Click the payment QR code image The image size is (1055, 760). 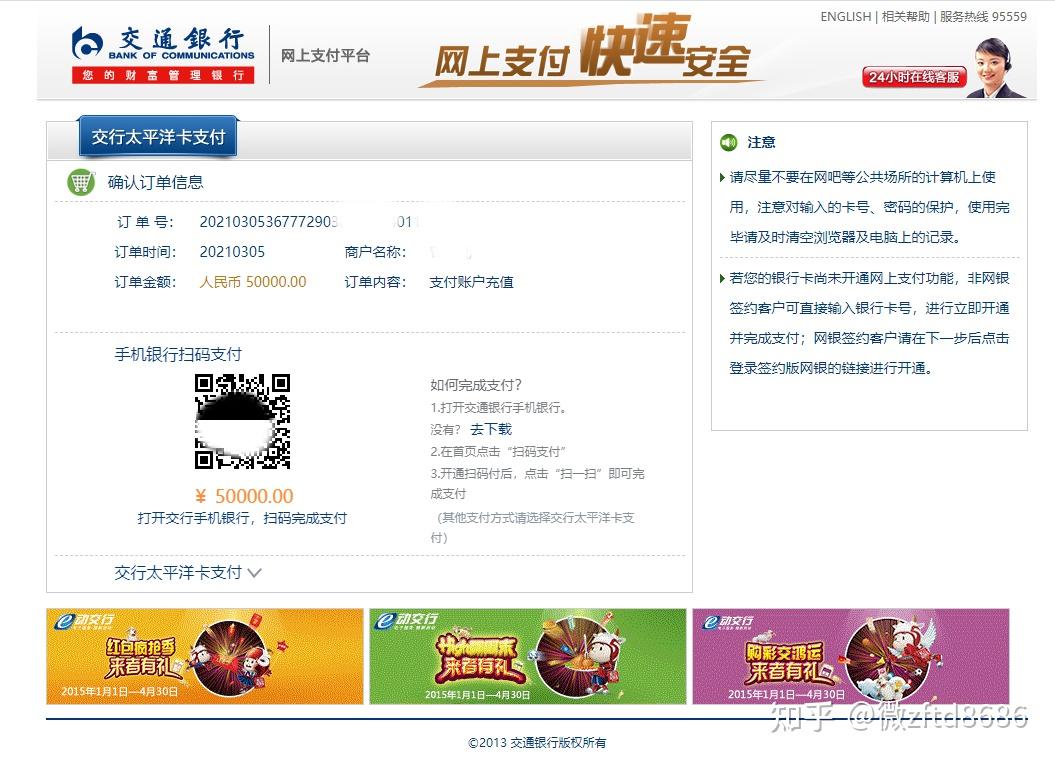pos(242,421)
